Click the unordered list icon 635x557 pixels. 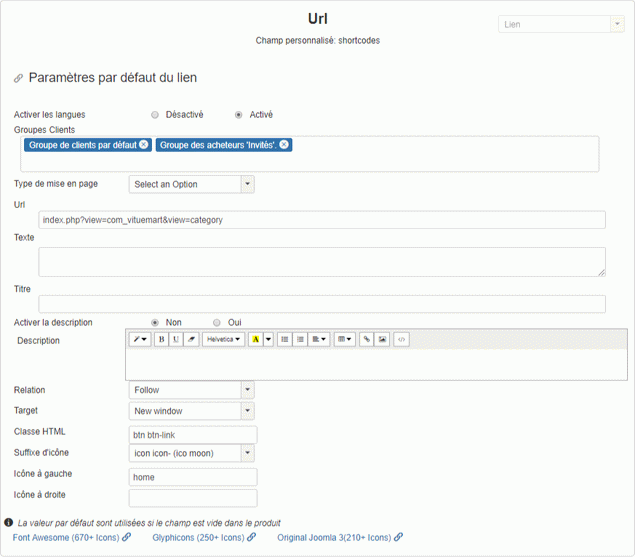(x=285, y=340)
